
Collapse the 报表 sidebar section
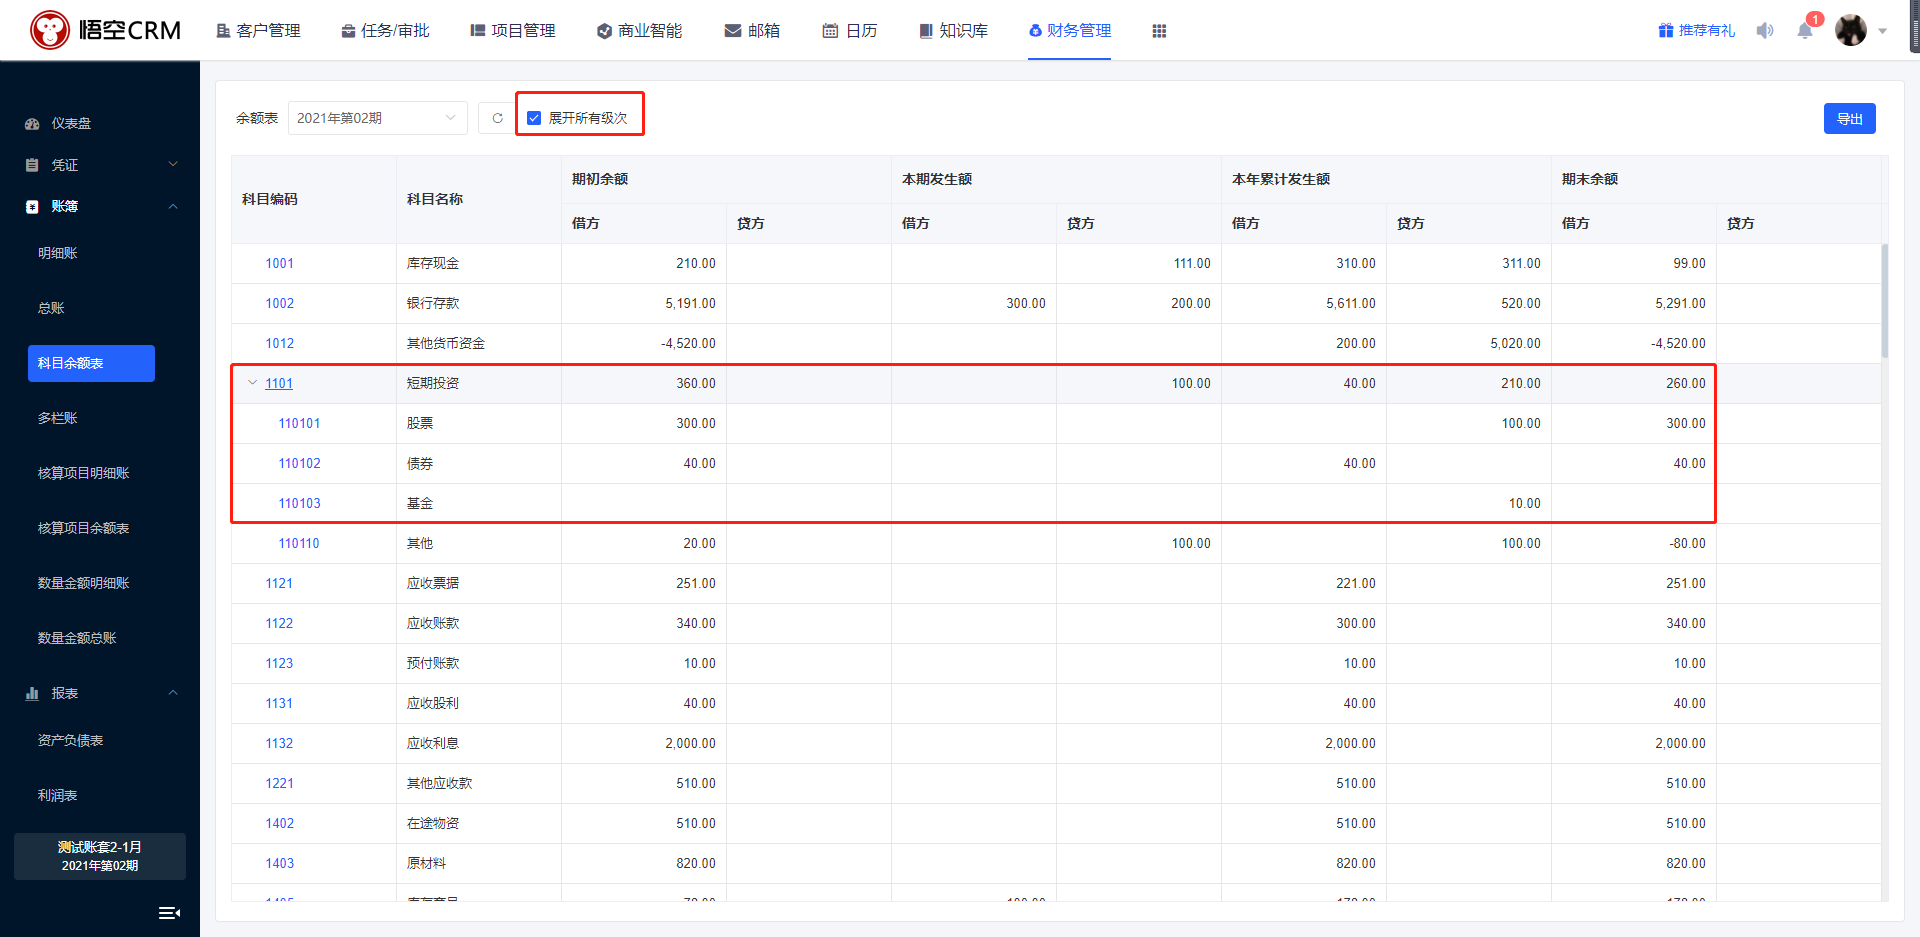(100, 693)
